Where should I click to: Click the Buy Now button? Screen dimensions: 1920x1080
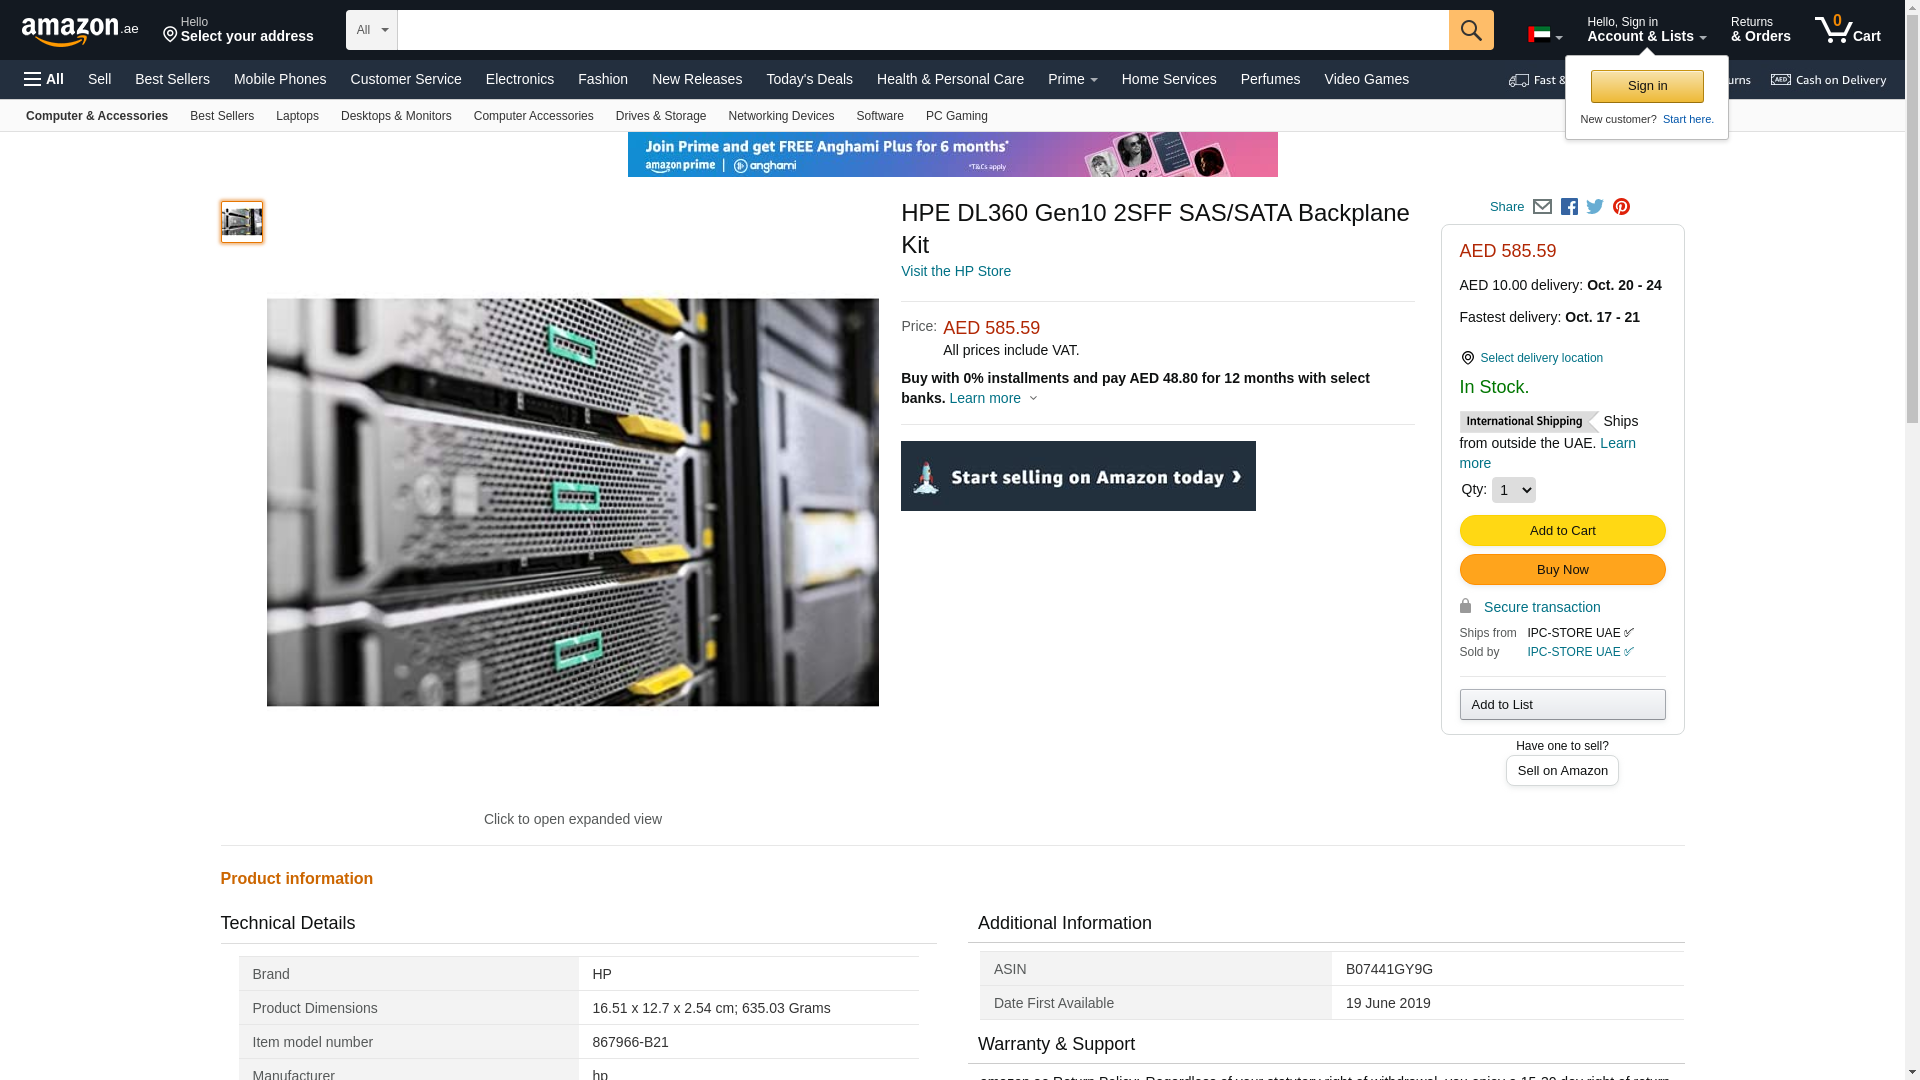(x=1562, y=570)
